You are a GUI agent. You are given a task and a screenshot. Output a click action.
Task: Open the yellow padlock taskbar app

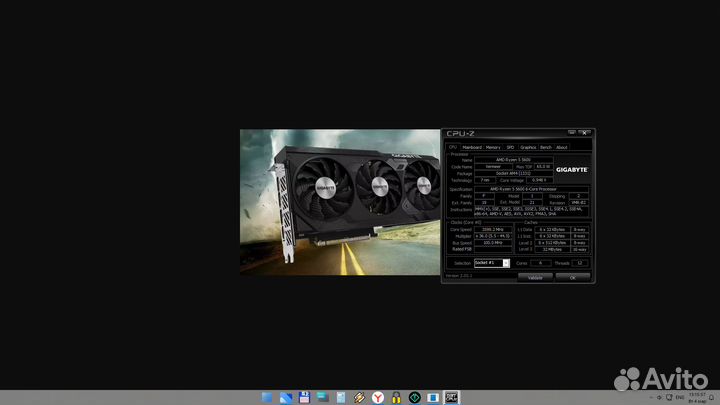tap(396, 398)
